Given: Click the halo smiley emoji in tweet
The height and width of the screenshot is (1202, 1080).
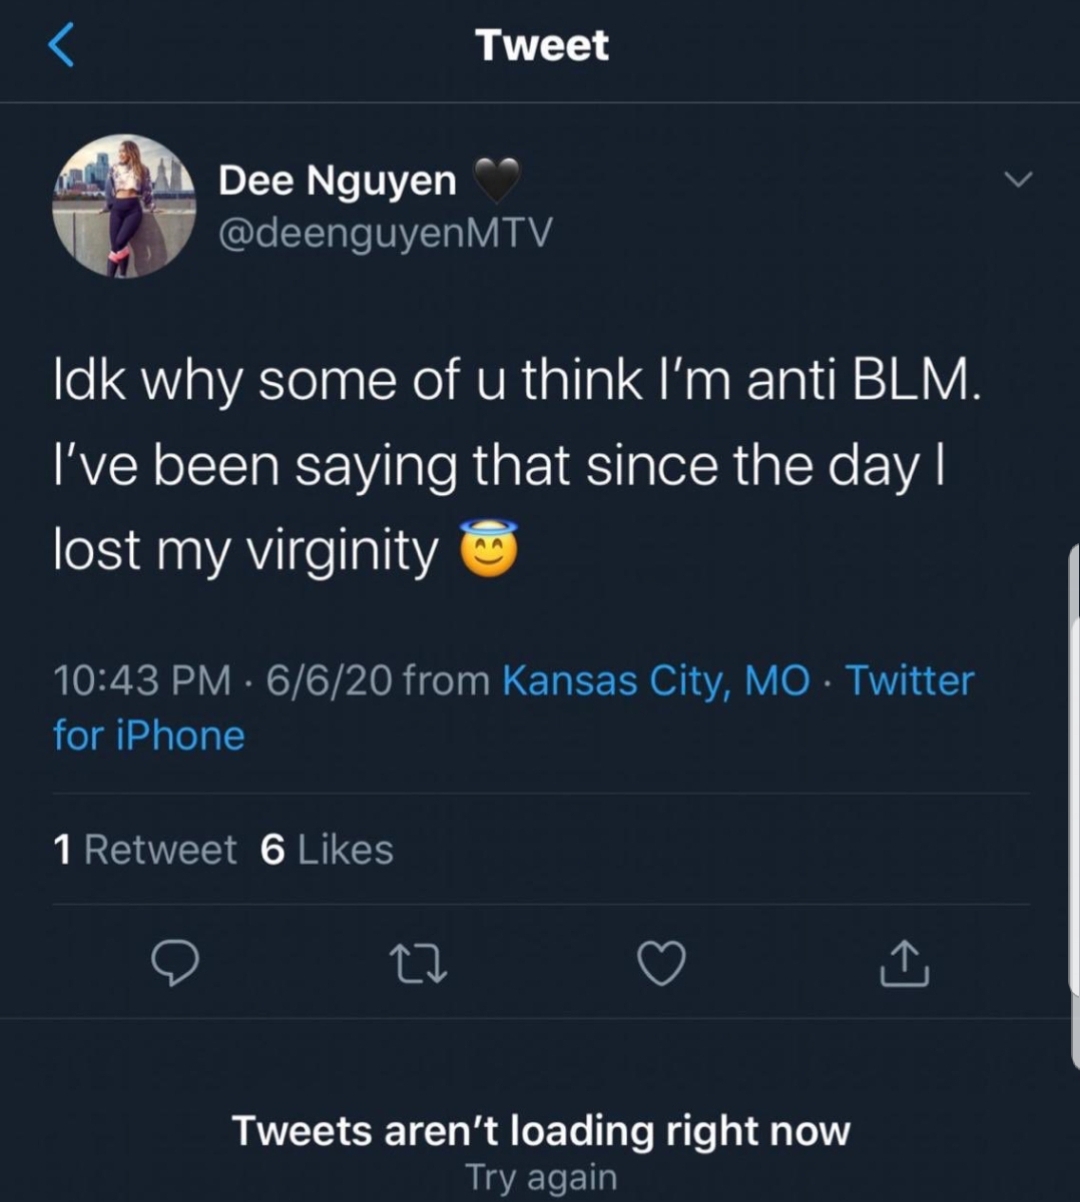Looking at the screenshot, I should tap(488, 549).
